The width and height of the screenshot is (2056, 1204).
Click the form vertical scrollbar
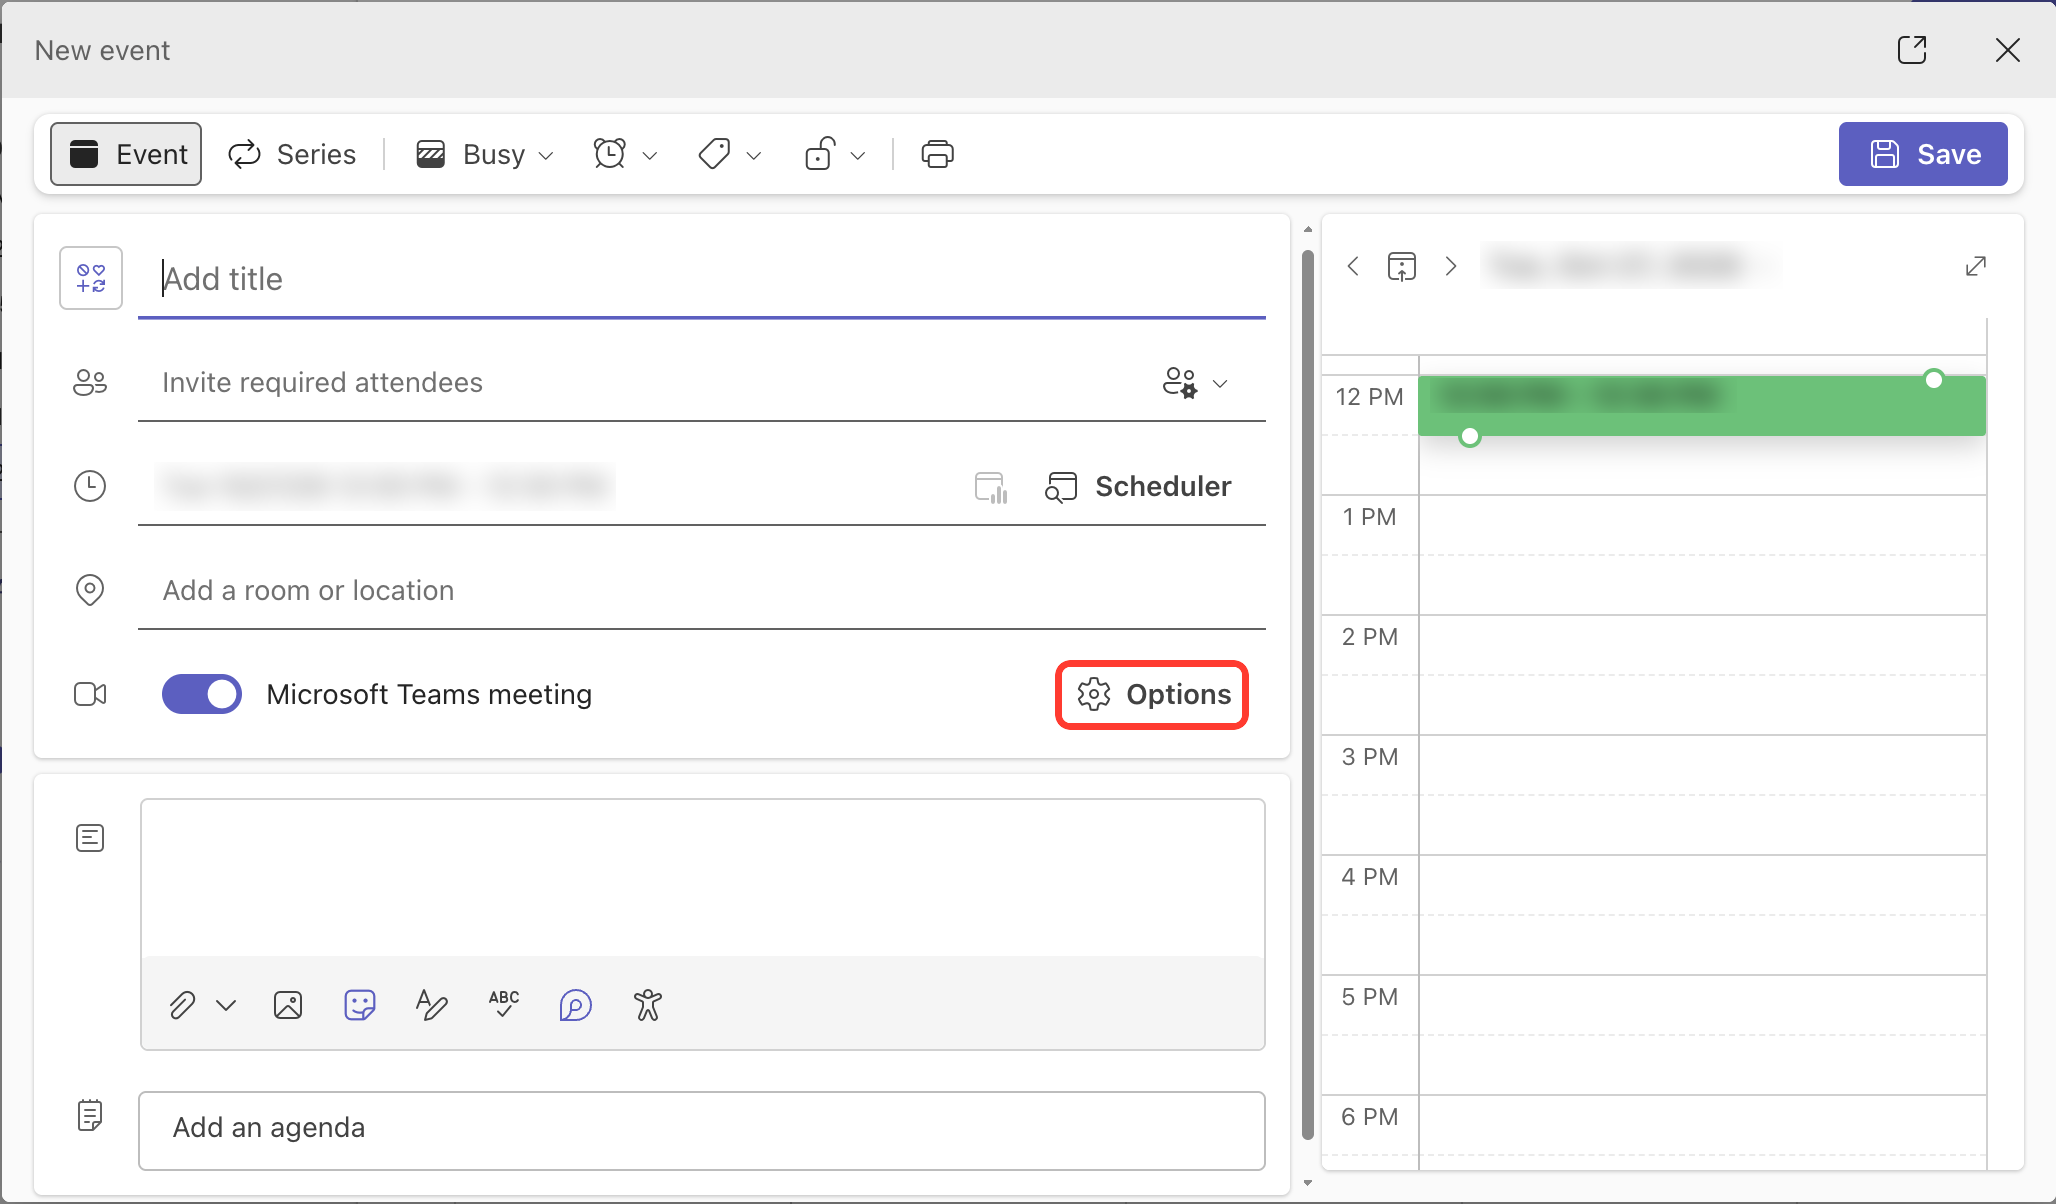pos(1307,695)
